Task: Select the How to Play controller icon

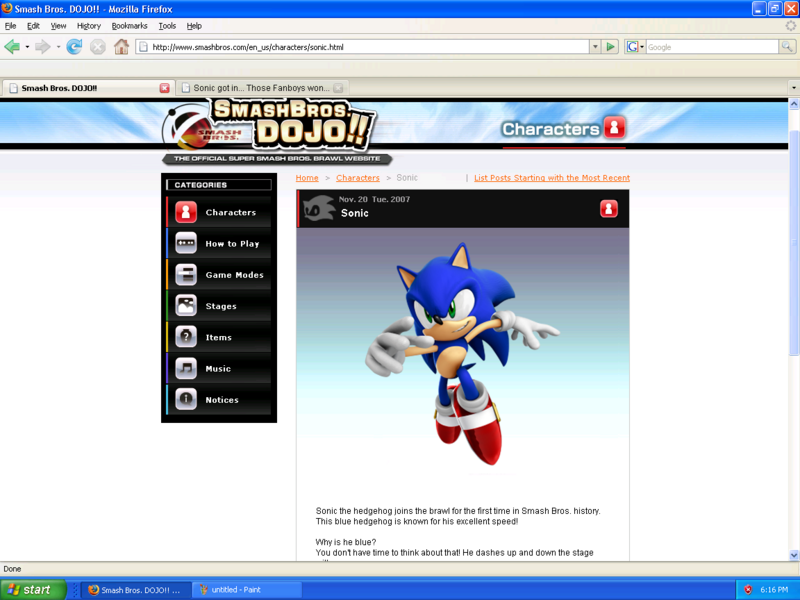Action: (186, 243)
